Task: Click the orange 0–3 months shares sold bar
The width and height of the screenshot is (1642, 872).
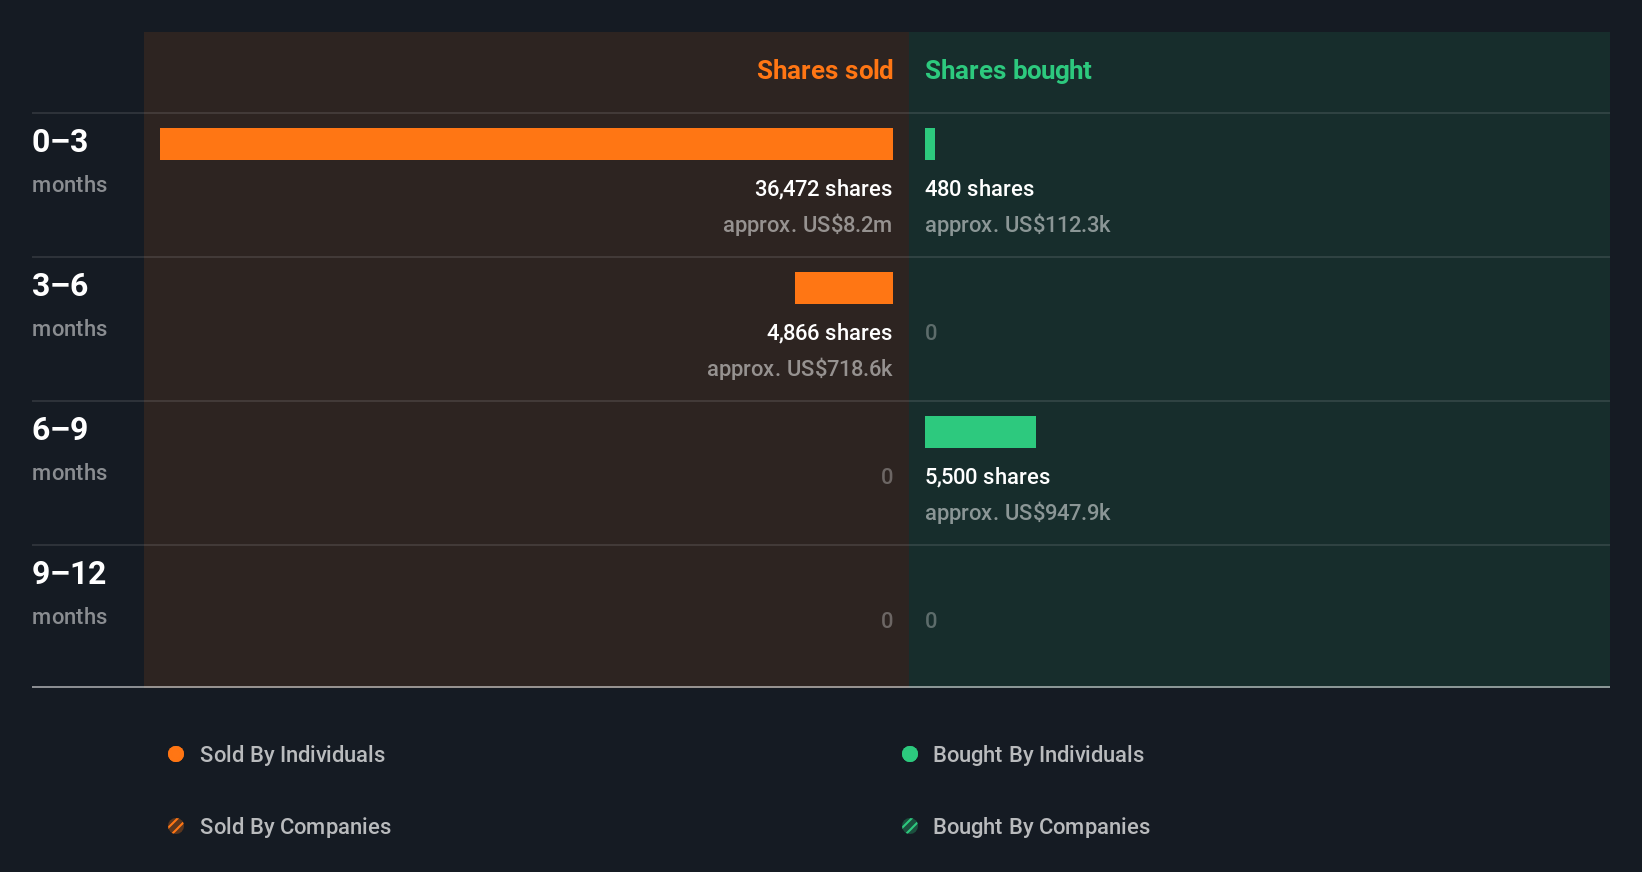Action: tap(526, 144)
